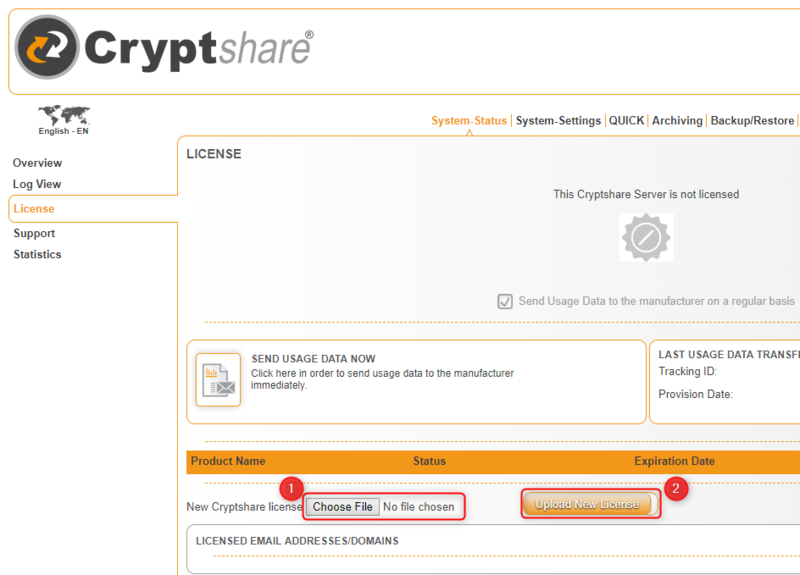Go to Support in the sidebar
This screenshot has width=800, height=575.
click(x=34, y=233)
